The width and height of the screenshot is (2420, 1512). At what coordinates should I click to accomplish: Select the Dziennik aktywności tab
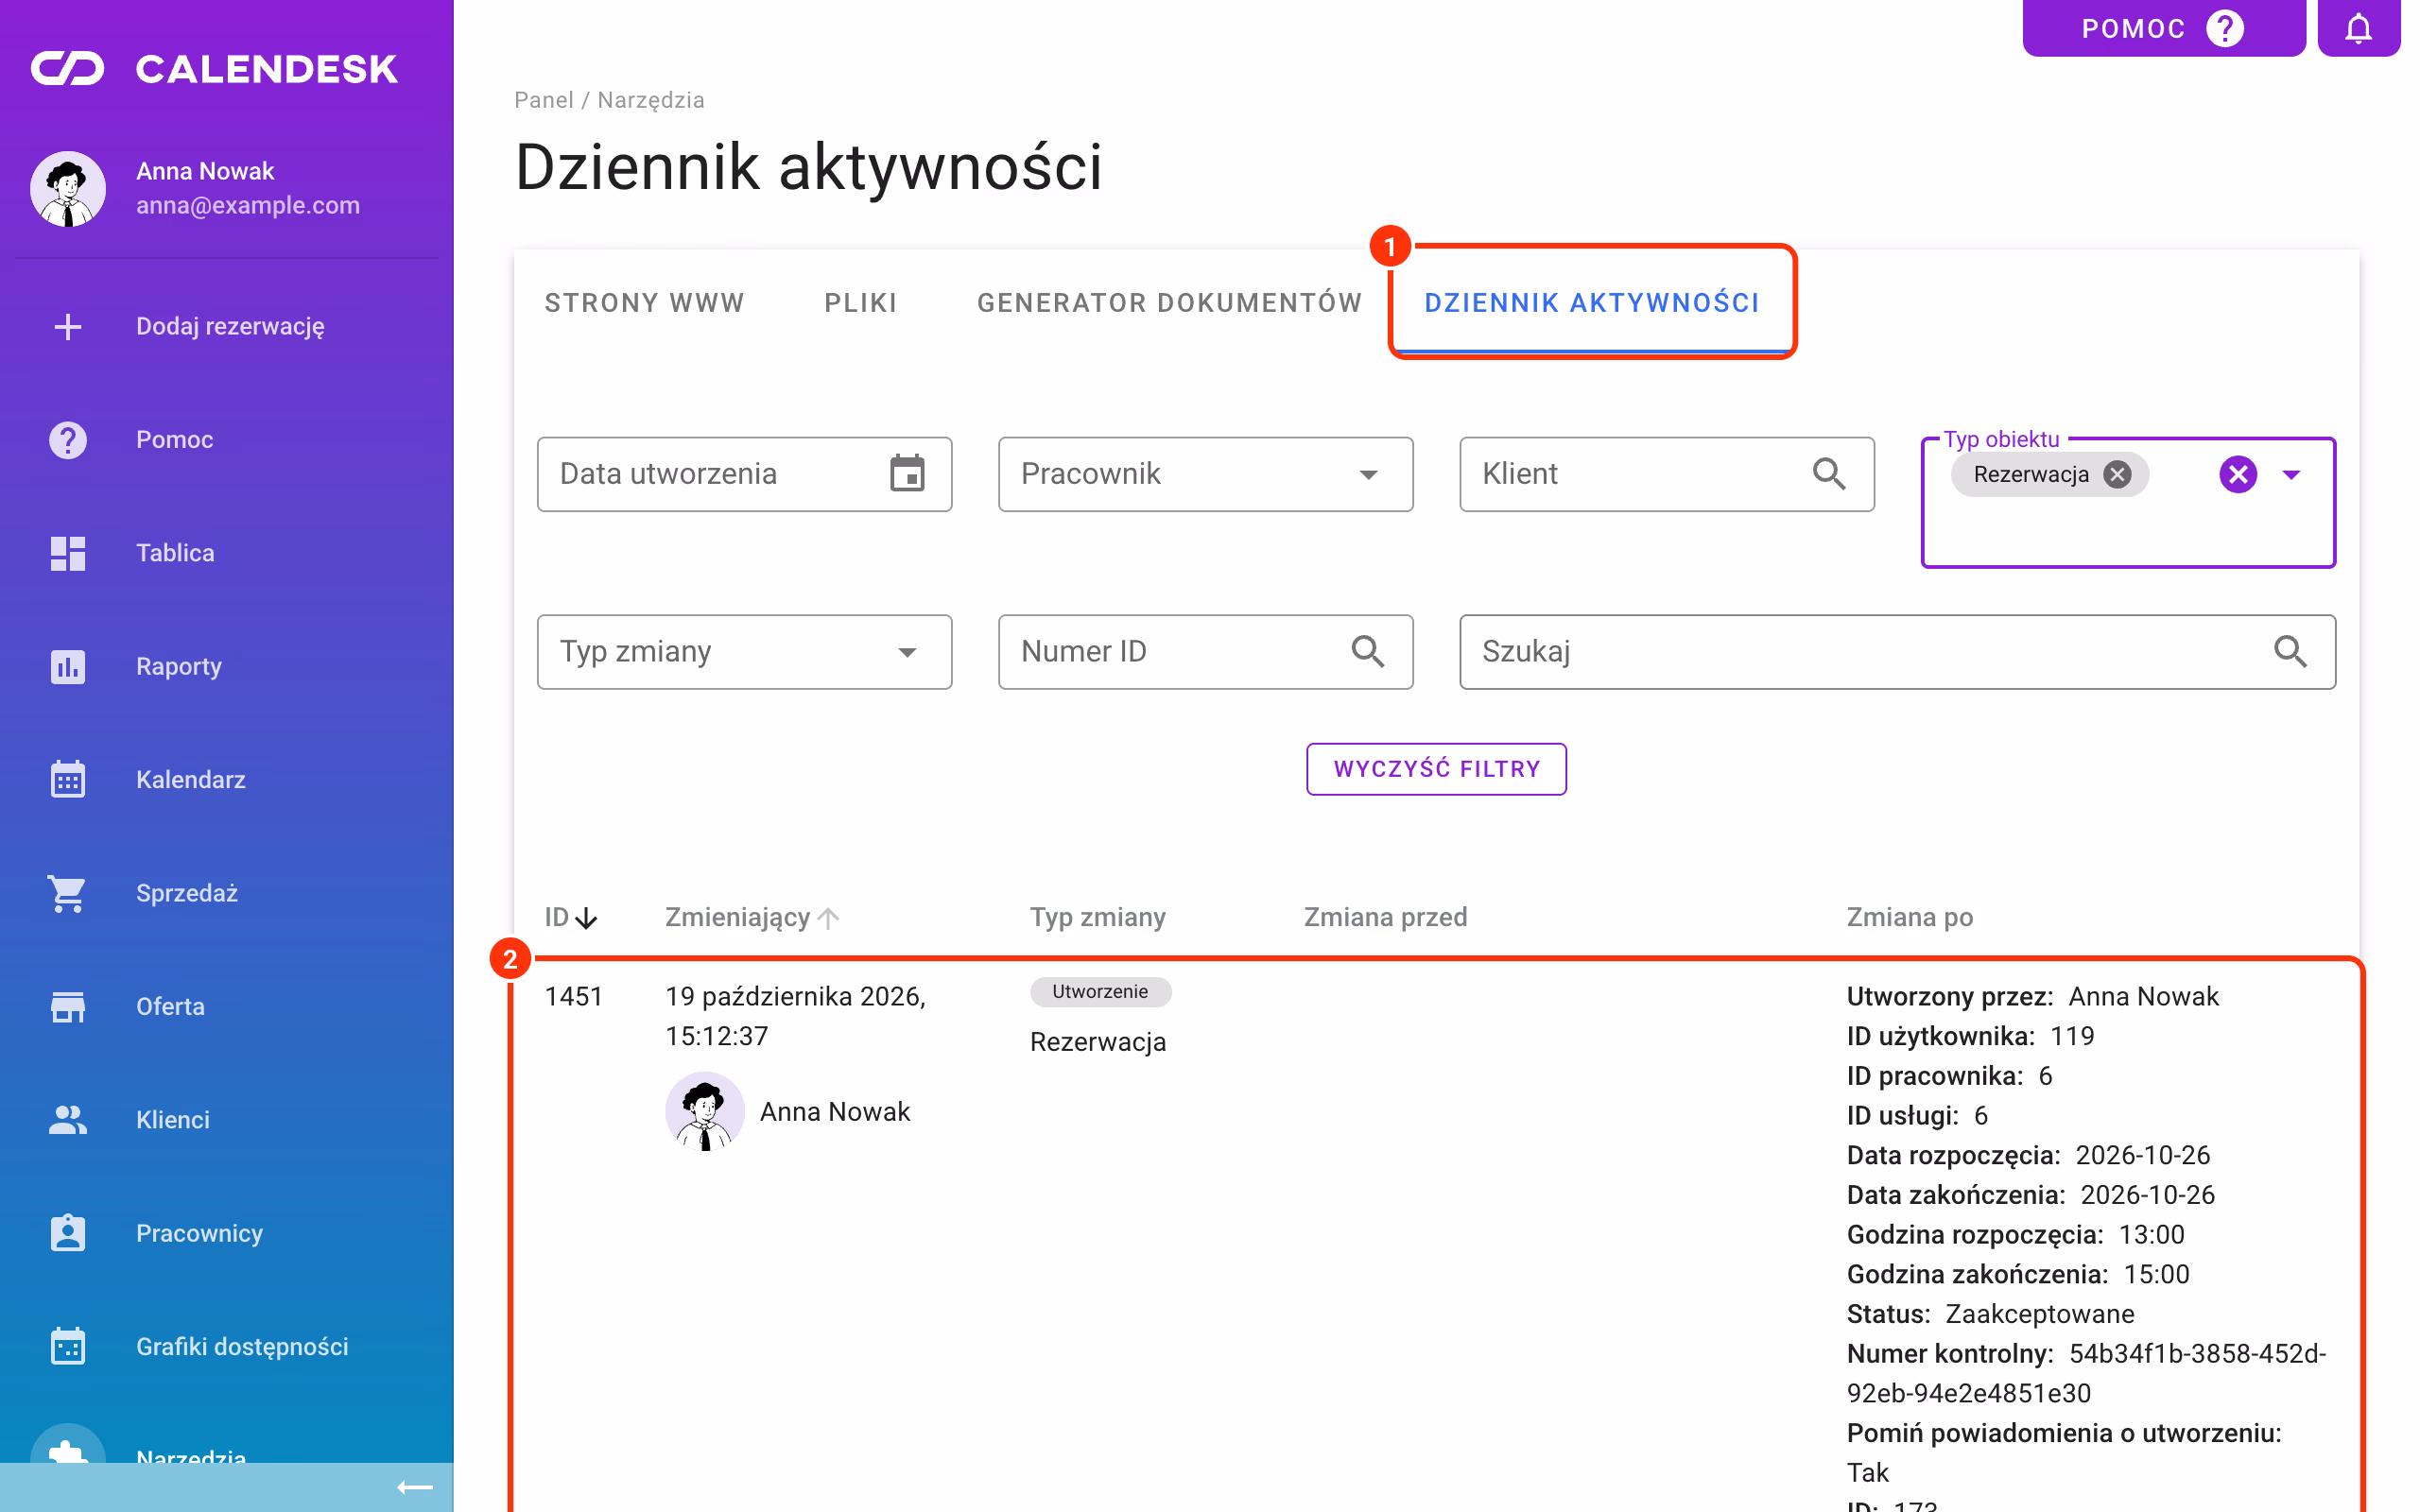(1592, 303)
